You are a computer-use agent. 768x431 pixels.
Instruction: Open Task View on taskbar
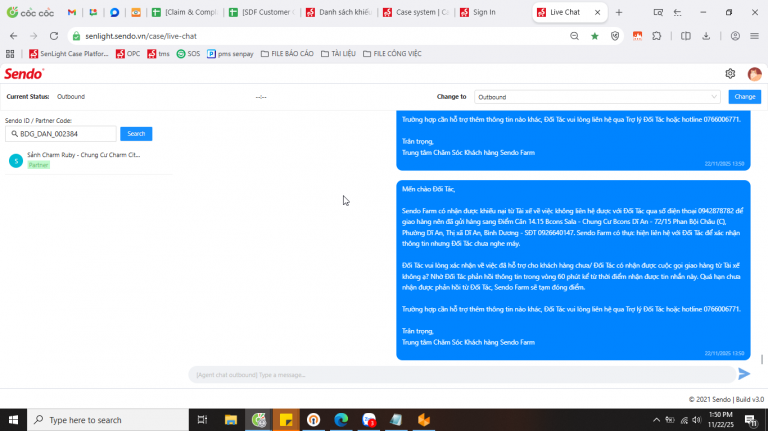coord(202,420)
